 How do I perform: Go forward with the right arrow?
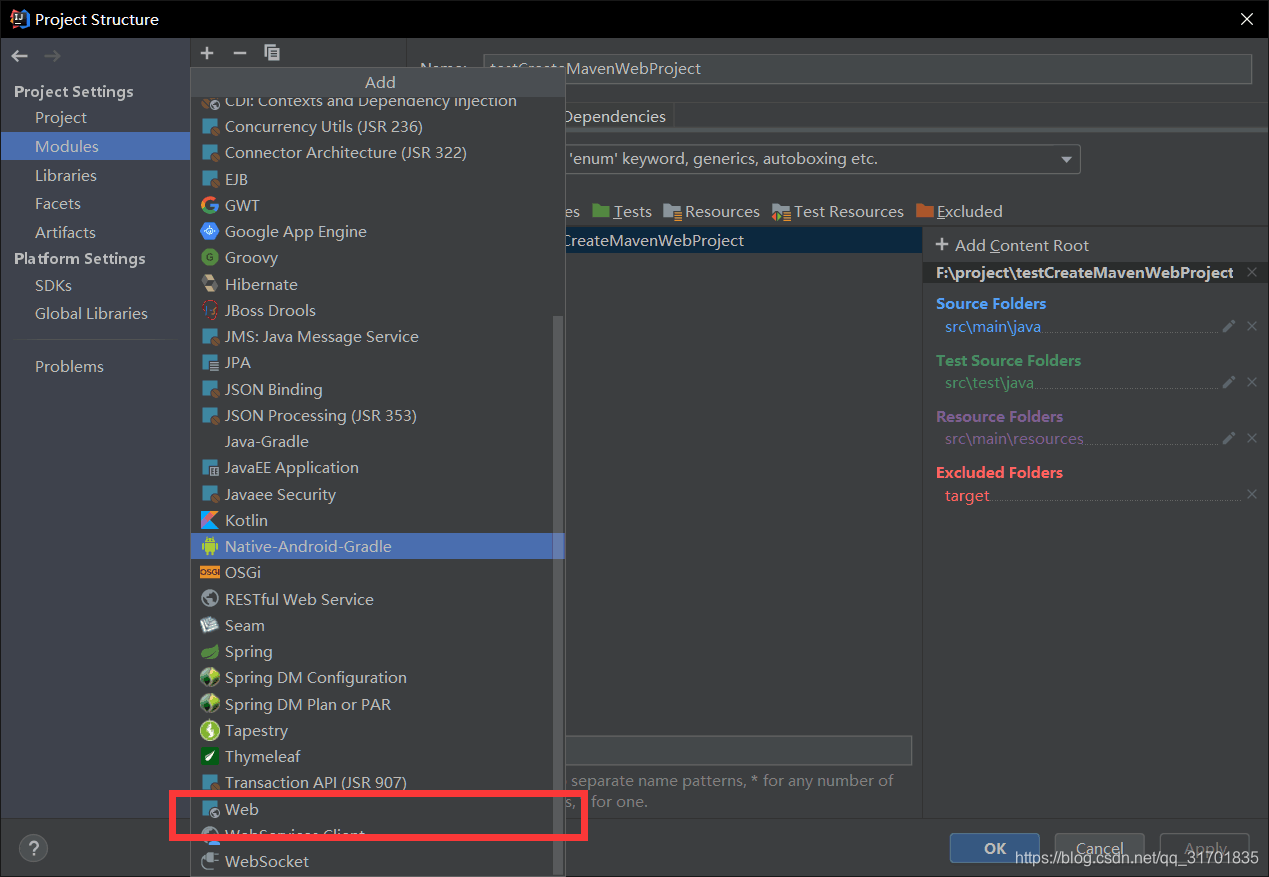coord(52,55)
